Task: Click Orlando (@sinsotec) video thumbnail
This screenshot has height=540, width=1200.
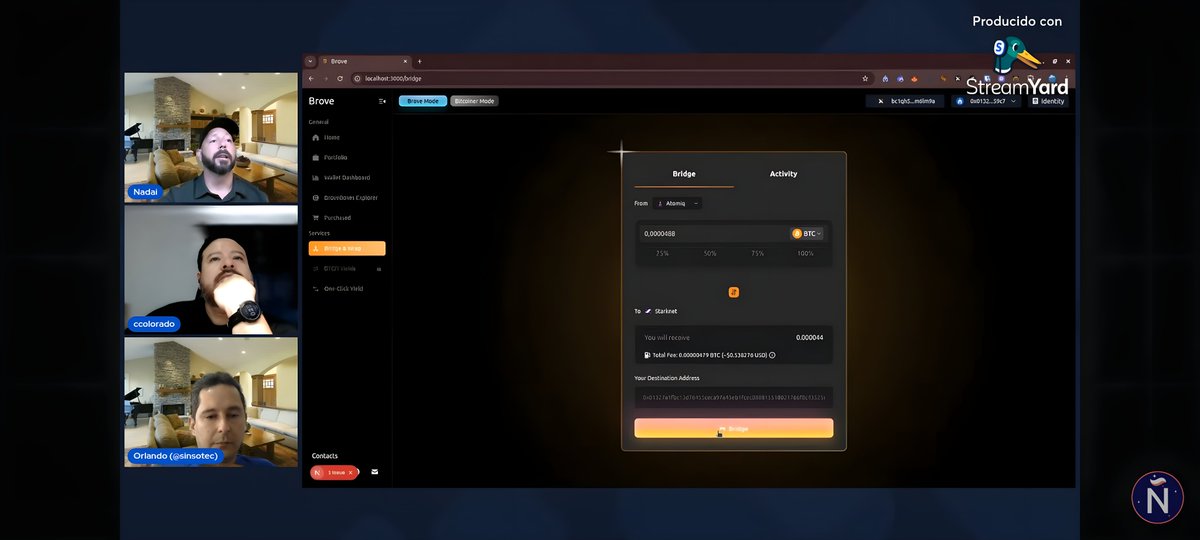Action: 211,401
